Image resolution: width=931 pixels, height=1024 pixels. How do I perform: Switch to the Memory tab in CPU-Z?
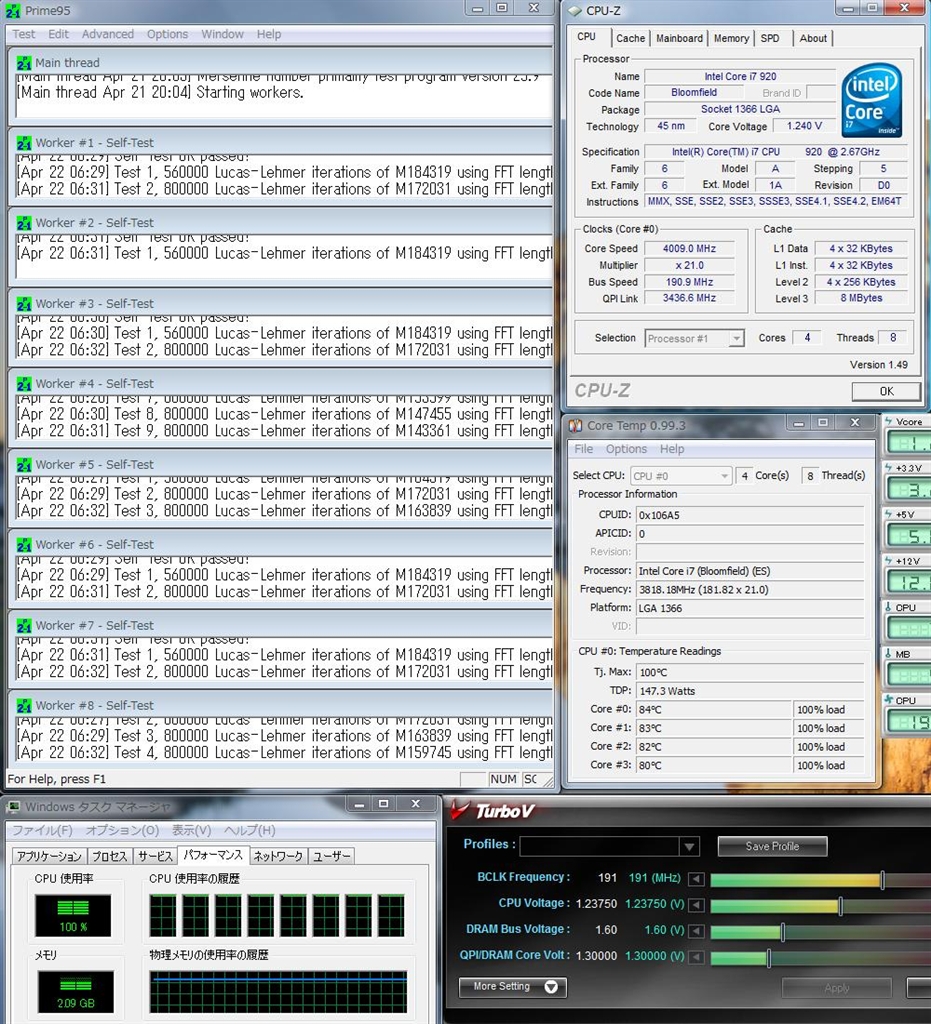click(731, 38)
